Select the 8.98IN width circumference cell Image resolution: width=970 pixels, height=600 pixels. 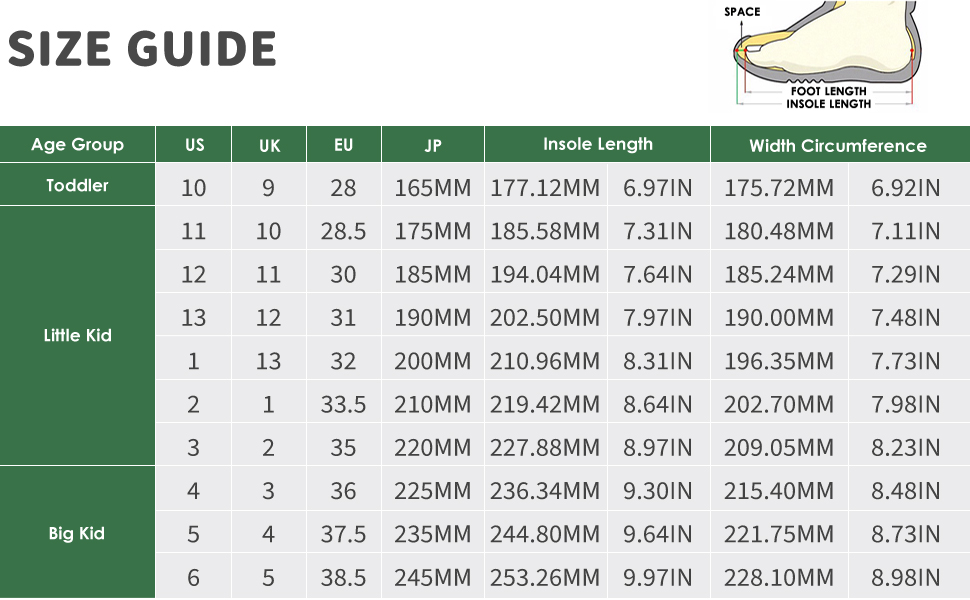[x=906, y=578]
